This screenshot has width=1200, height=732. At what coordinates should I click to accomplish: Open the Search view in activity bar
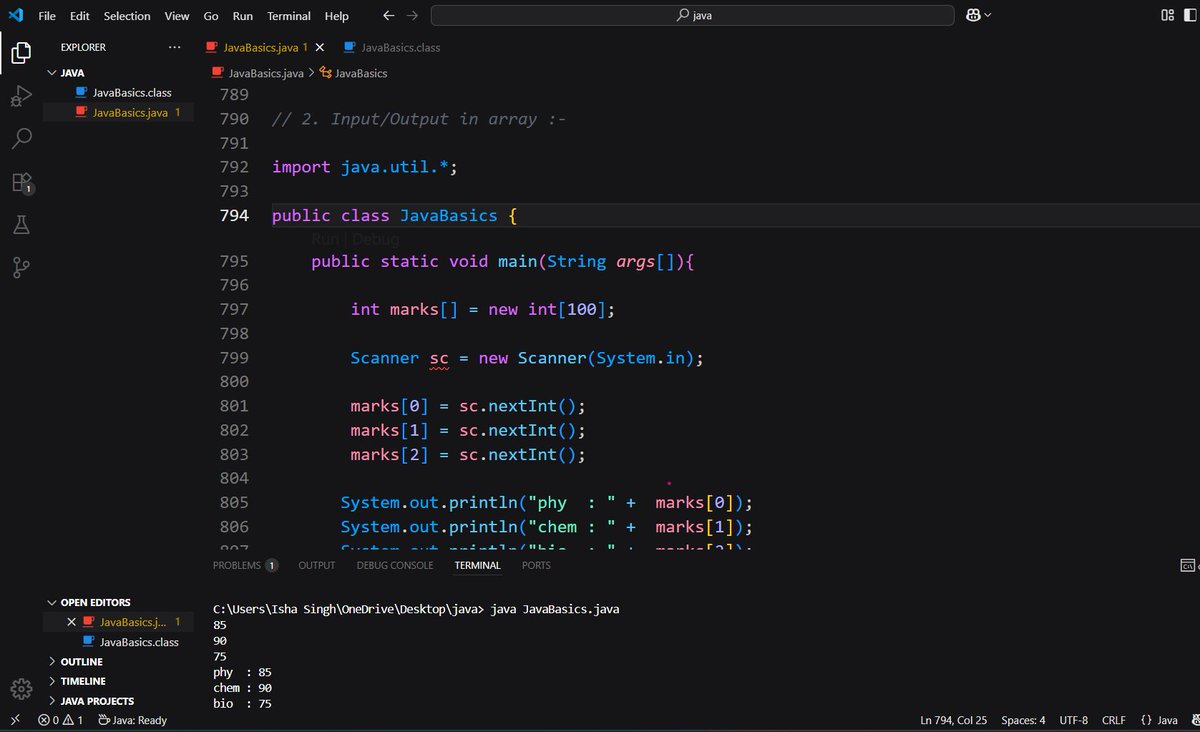(x=21, y=139)
